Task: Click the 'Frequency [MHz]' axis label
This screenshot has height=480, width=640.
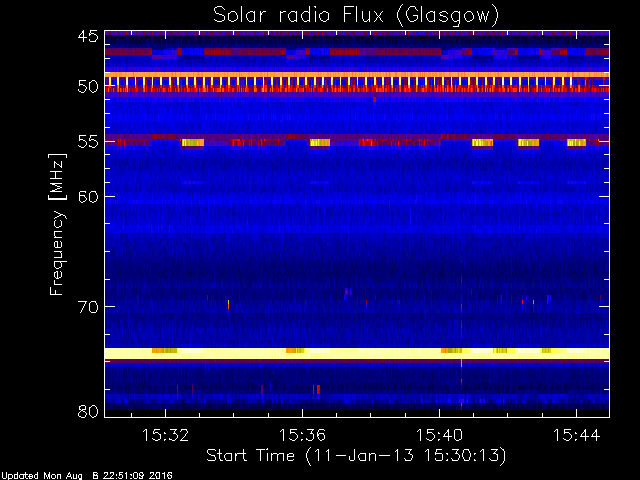Action: 57,224
